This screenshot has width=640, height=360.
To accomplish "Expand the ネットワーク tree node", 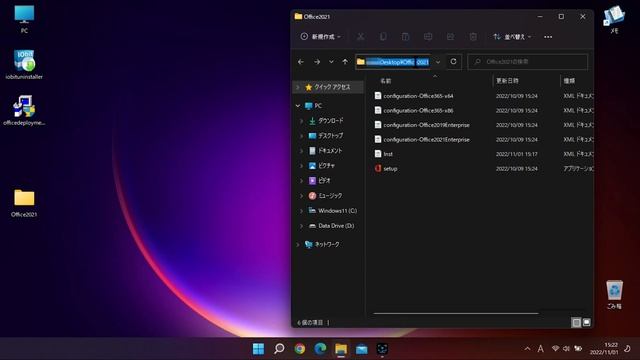I will pos(298,244).
